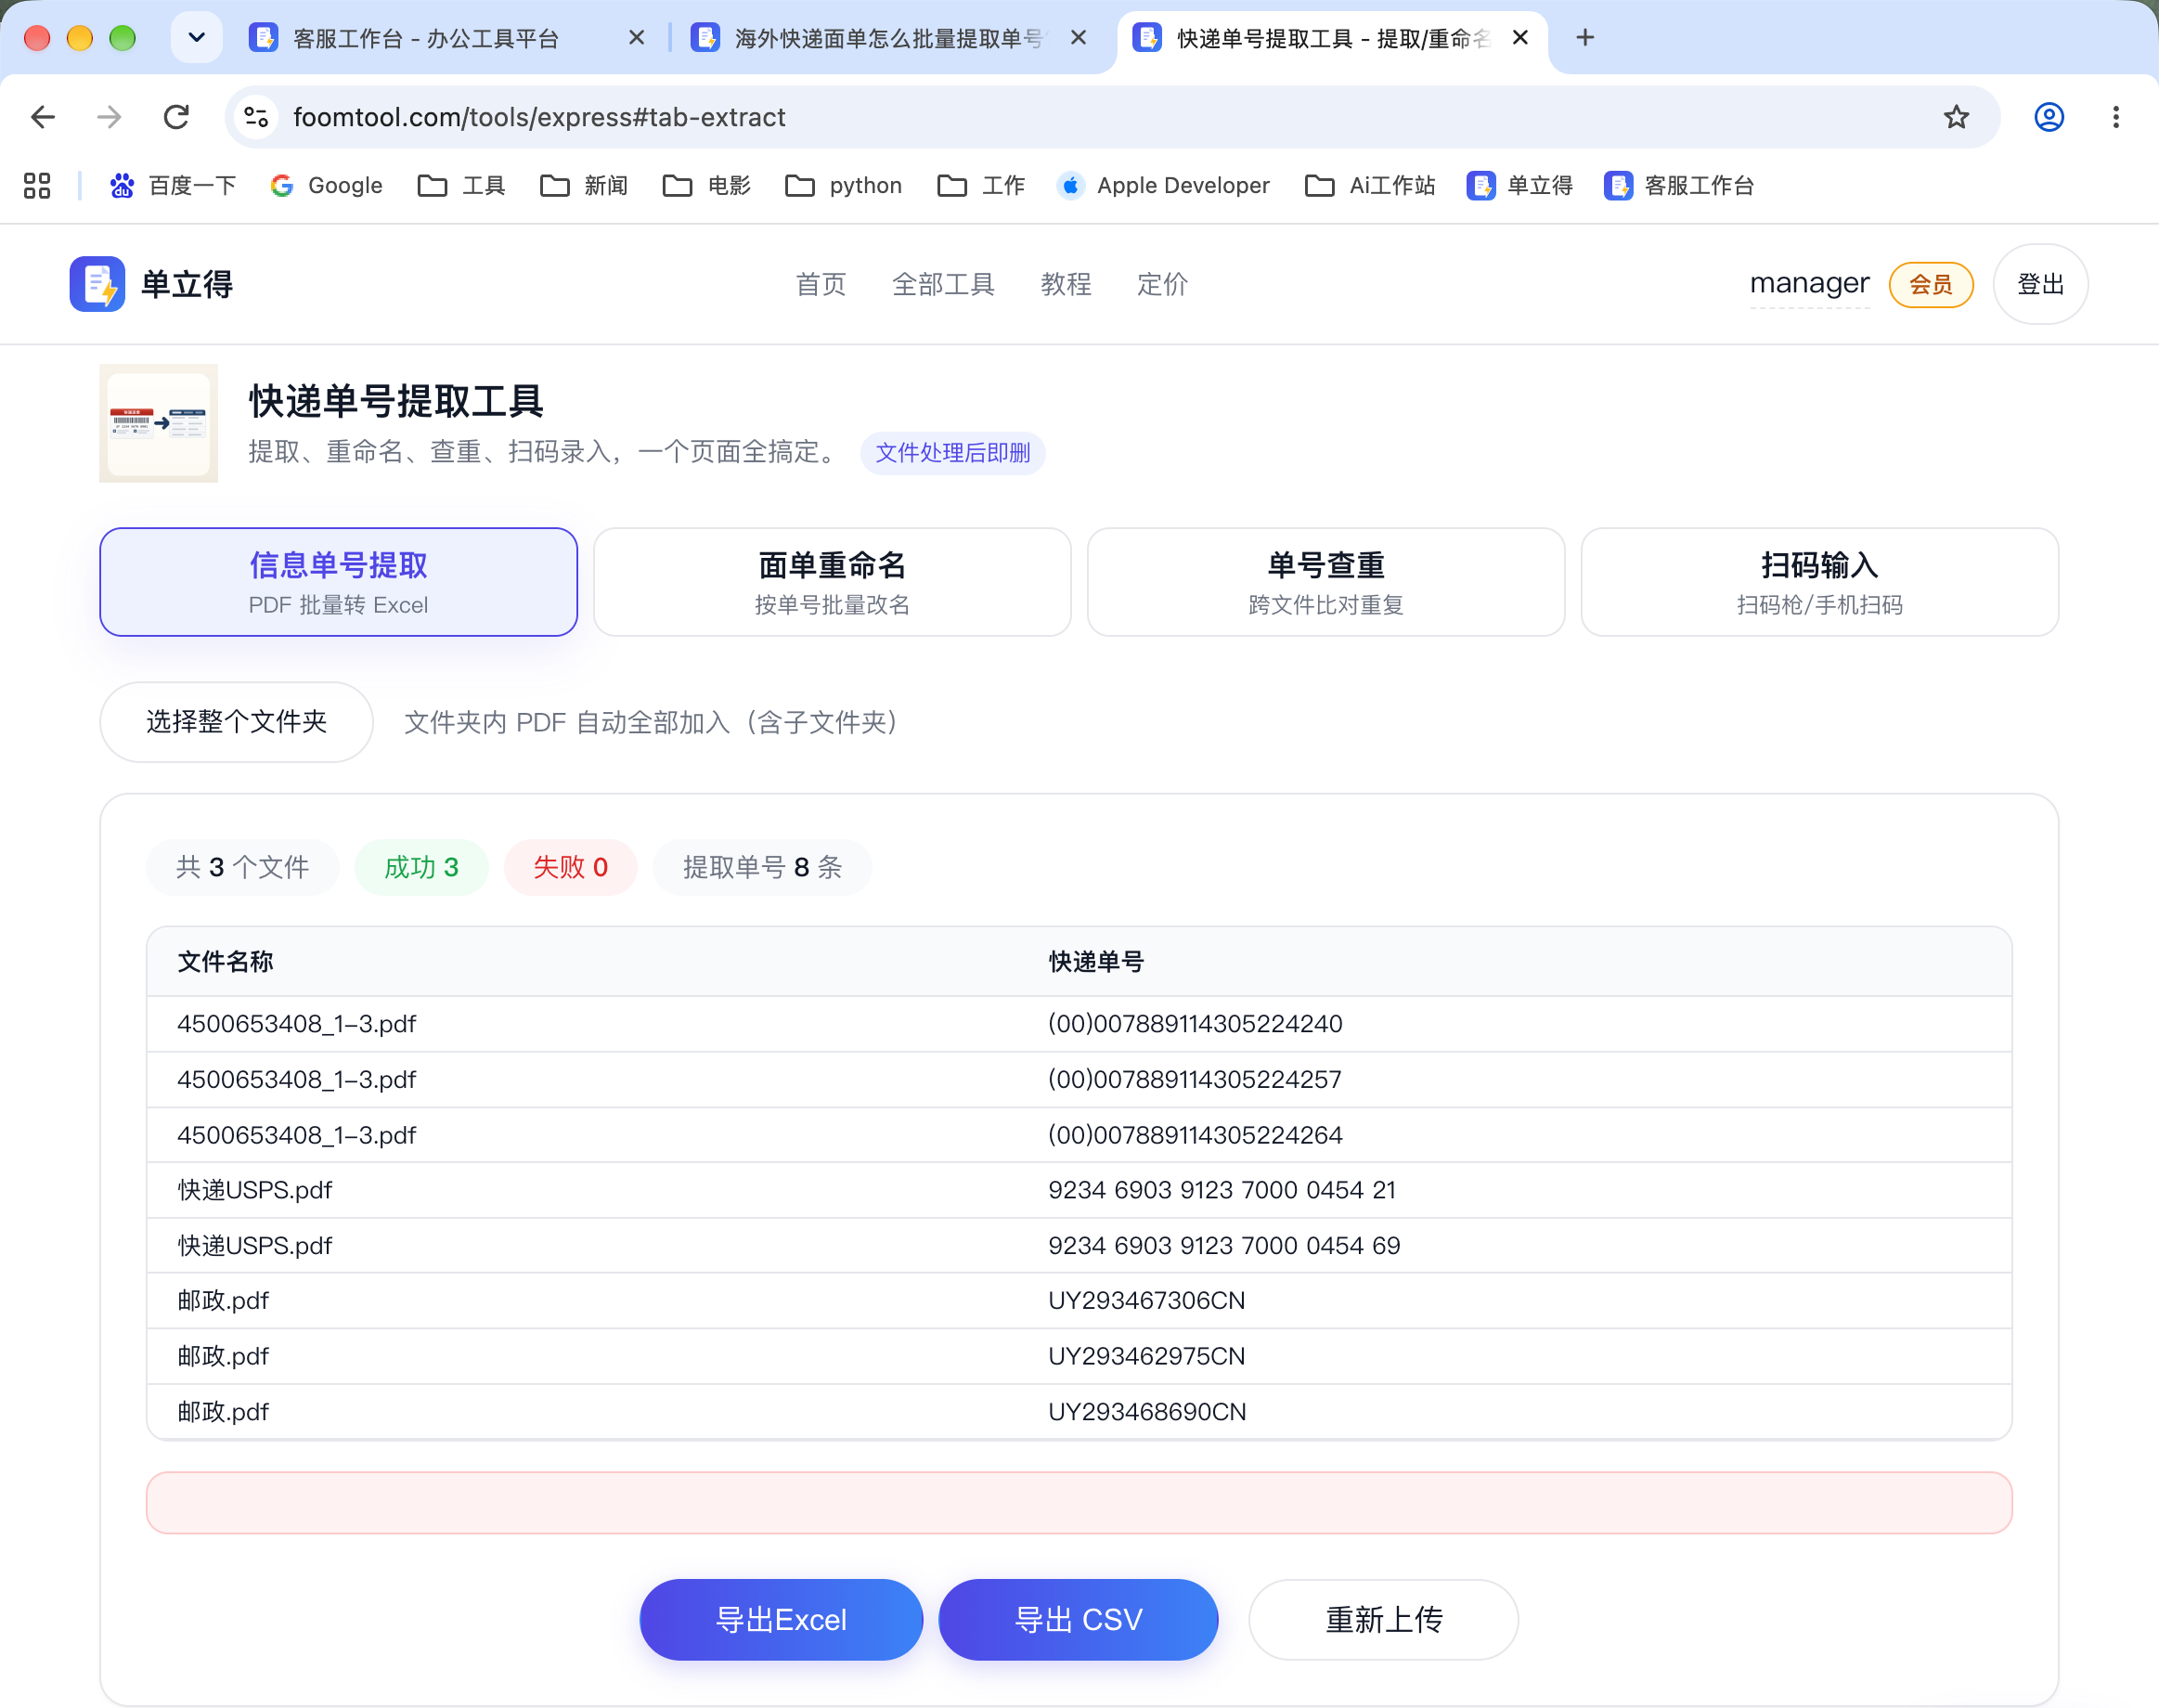Image resolution: width=2159 pixels, height=1708 pixels.
Task: Reload the page with the refresh icon
Action: [x=176, y=117]
